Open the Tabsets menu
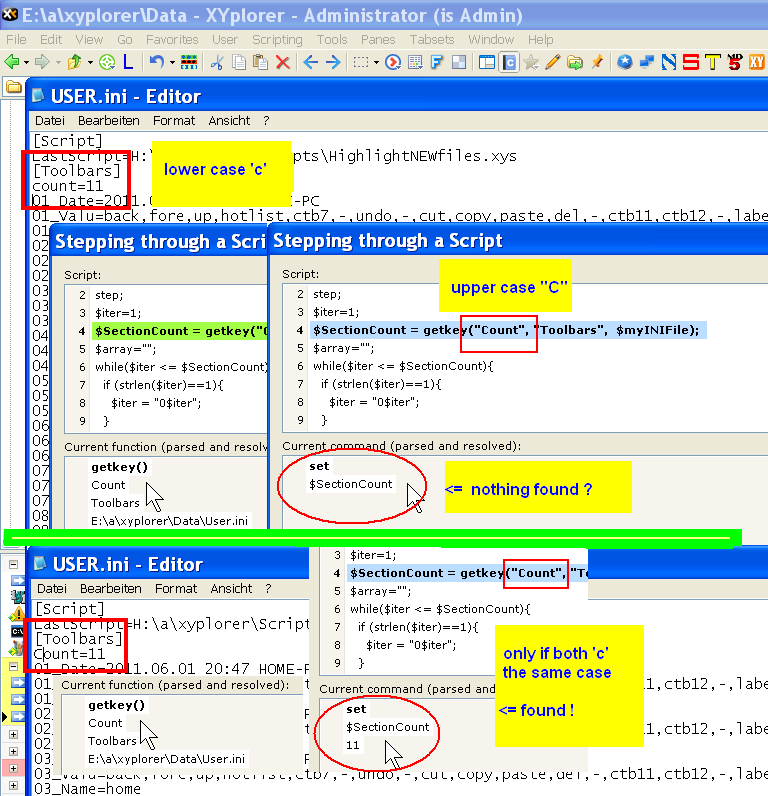 point(432,40)
